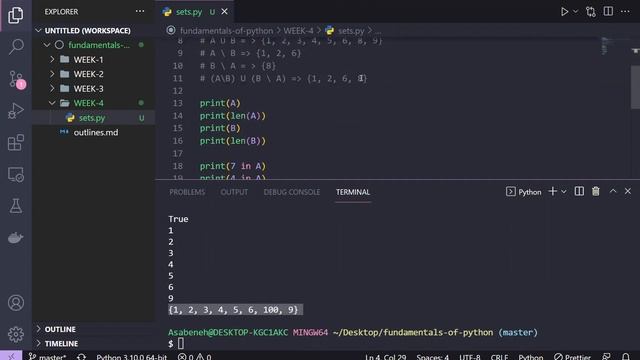Click WEEK-4 in the breadcrumb
The image size is (640, 360).
click(298, 31)
